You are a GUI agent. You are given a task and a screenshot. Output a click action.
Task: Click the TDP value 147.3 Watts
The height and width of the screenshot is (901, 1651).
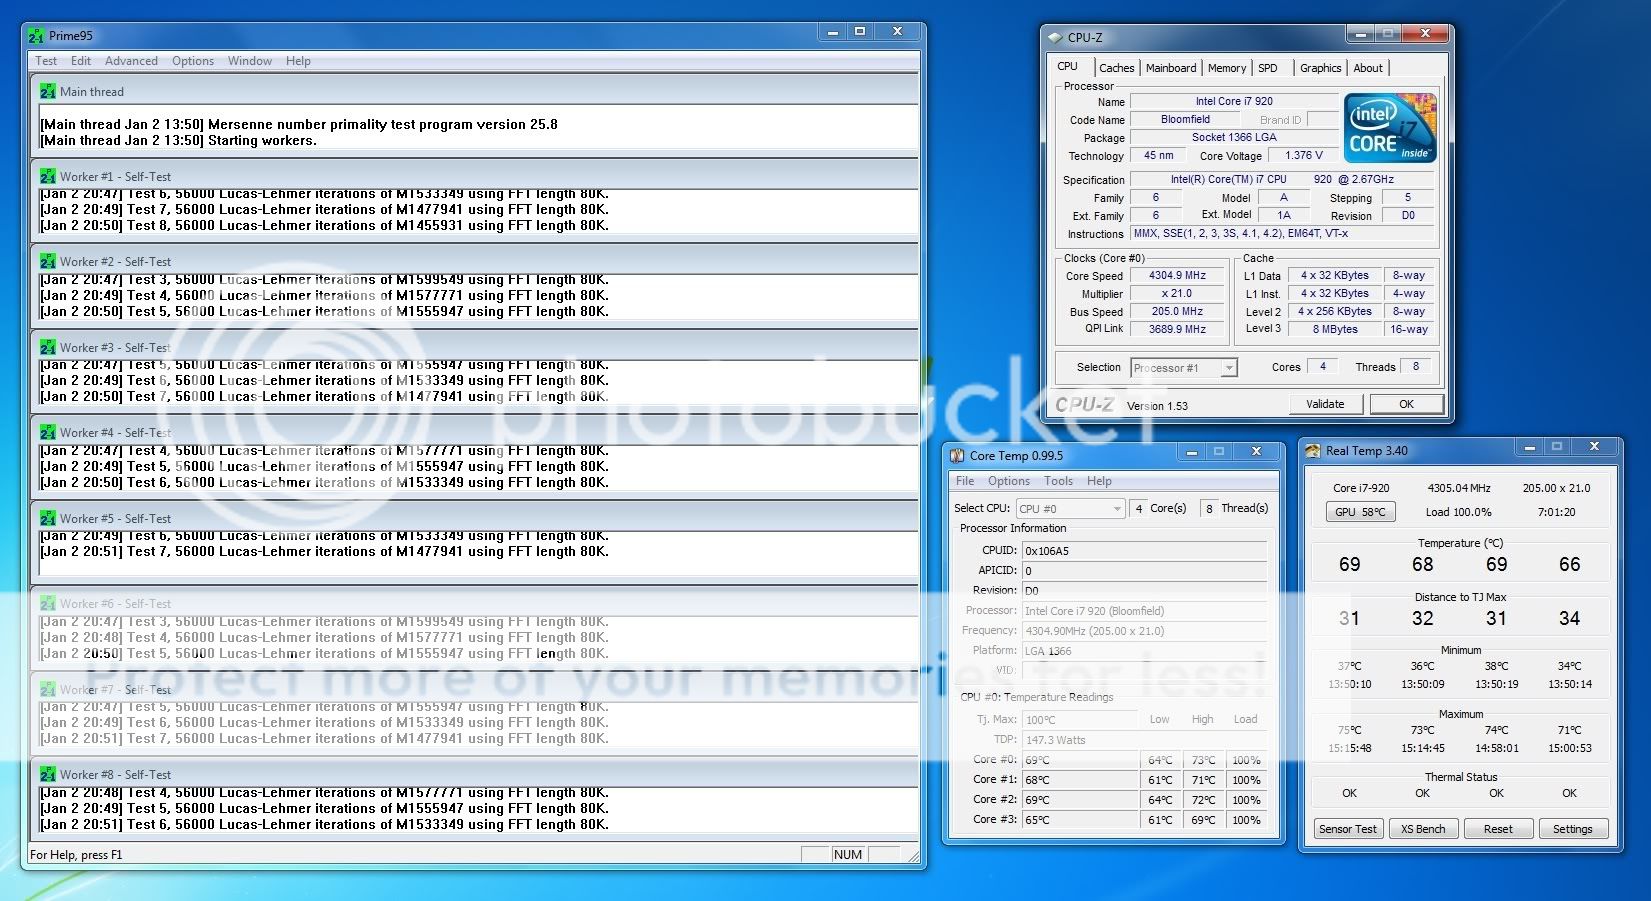(x=1145, y=740)
